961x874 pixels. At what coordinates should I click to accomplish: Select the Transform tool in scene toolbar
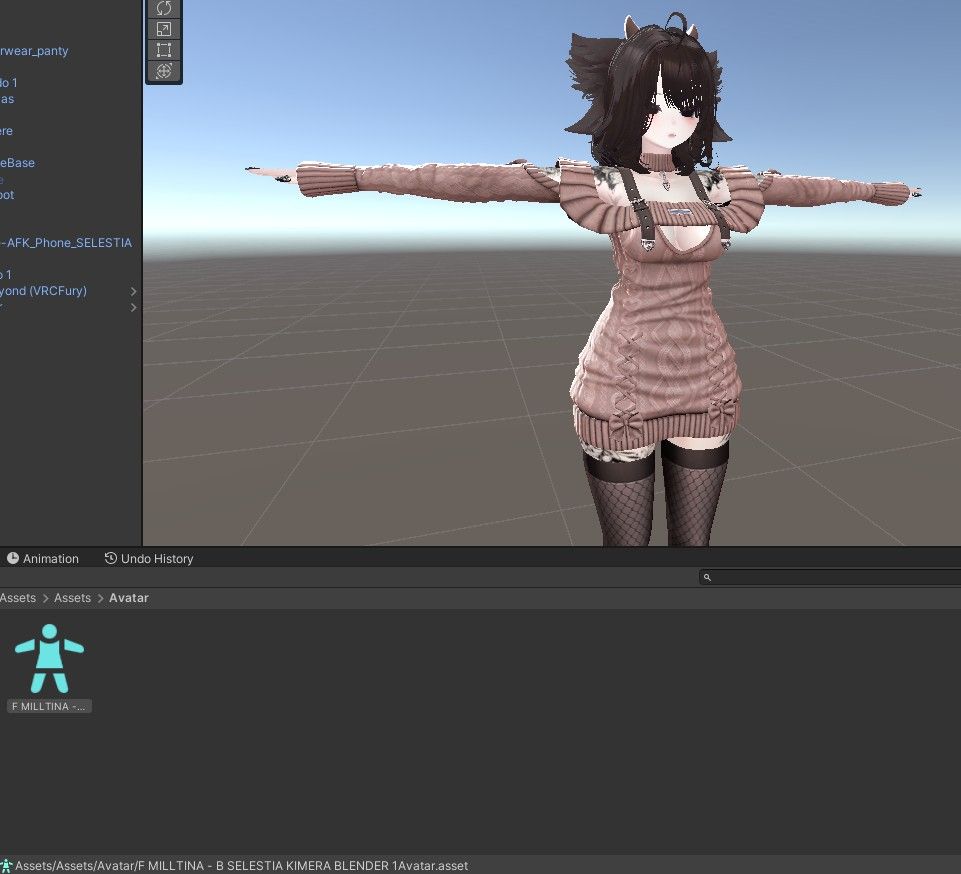pyautogui.click(x=164, y=70)
